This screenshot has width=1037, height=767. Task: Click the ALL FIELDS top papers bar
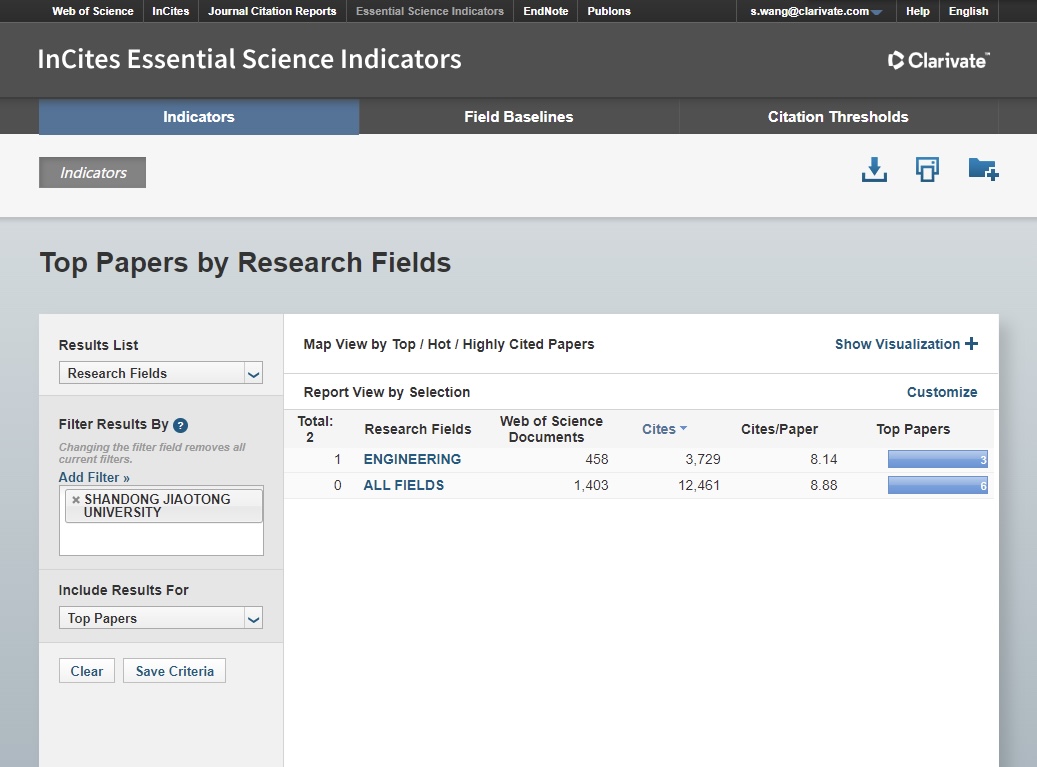(937, 486)
